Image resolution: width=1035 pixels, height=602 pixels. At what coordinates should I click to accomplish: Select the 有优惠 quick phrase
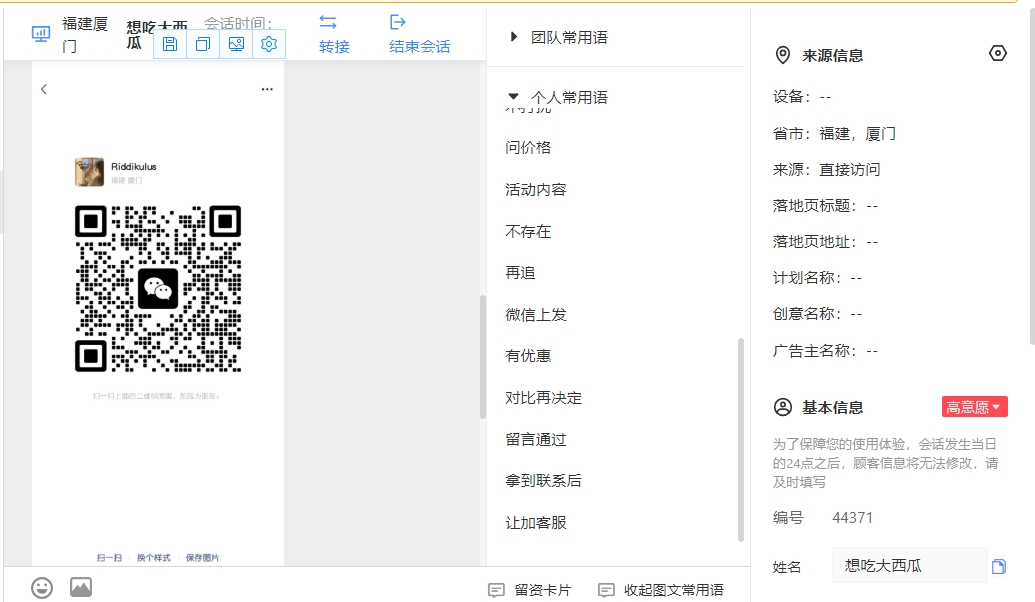coord(528,356)
